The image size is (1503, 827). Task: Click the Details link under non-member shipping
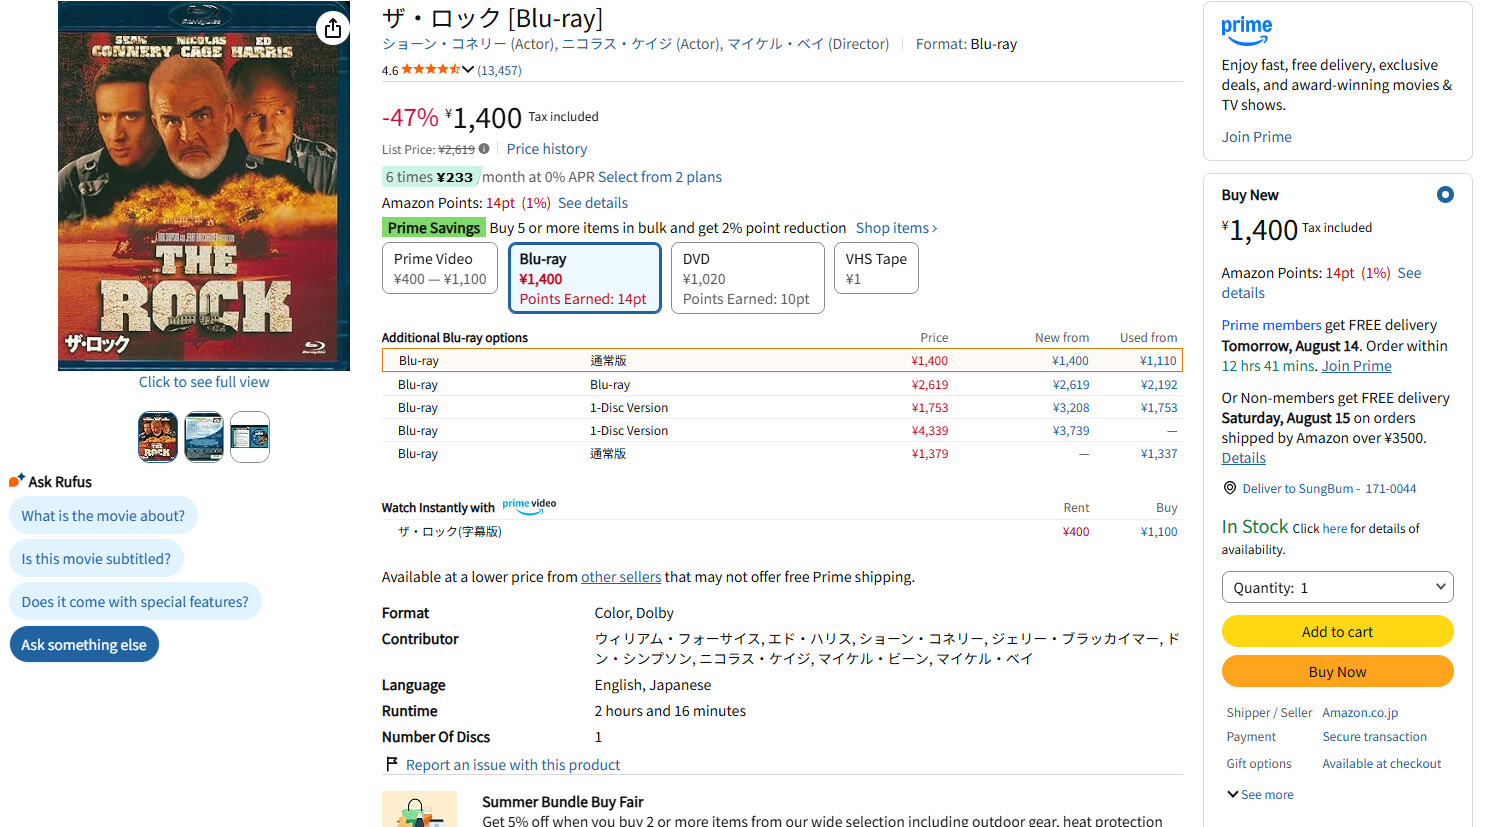tap(1243, 458)
